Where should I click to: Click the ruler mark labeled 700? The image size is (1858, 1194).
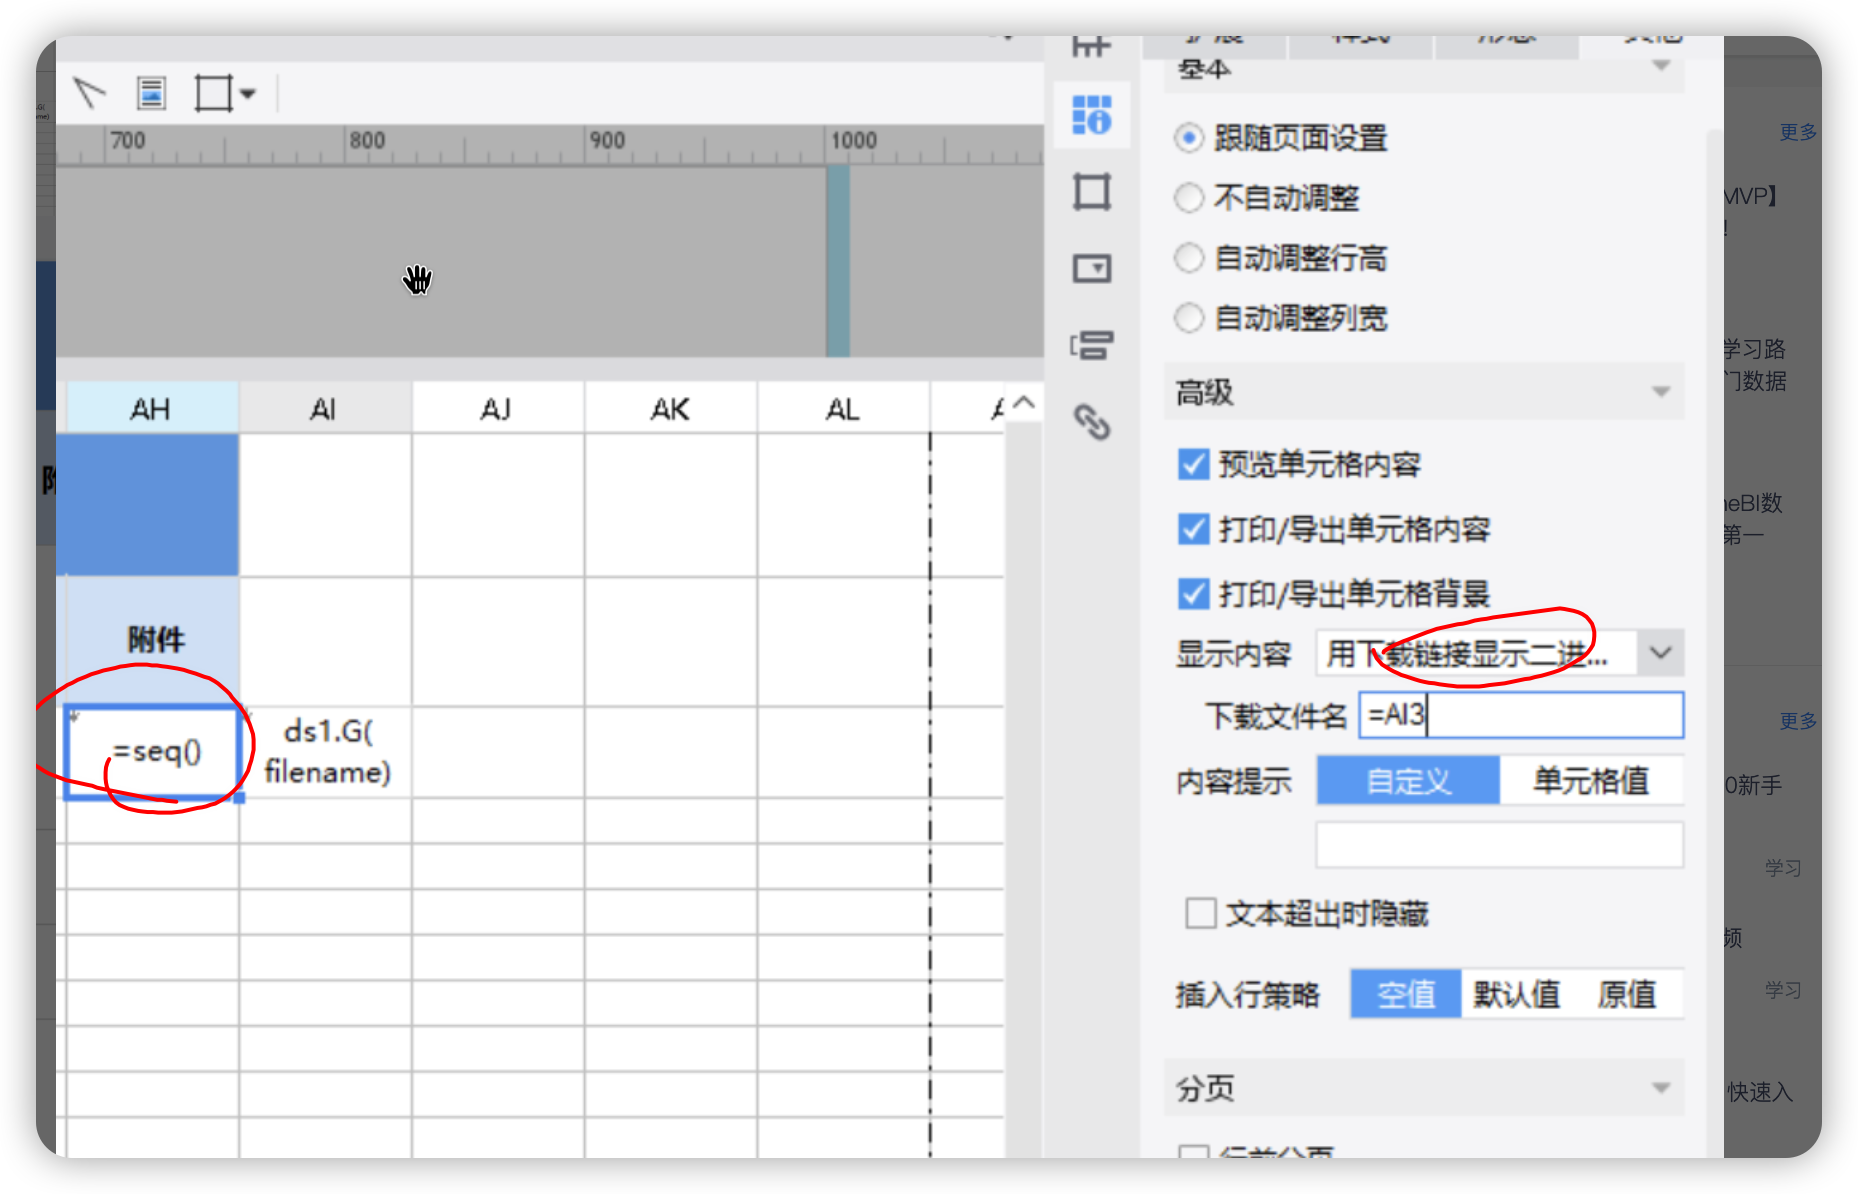click(127, 140)
